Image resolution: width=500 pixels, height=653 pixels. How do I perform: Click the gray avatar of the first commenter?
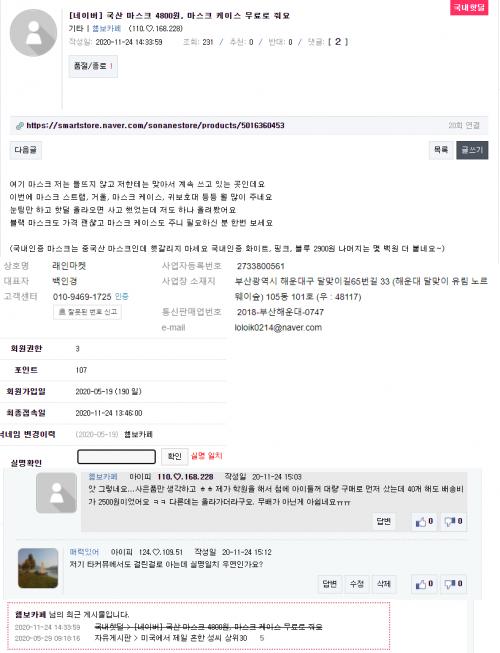point(56,493)
